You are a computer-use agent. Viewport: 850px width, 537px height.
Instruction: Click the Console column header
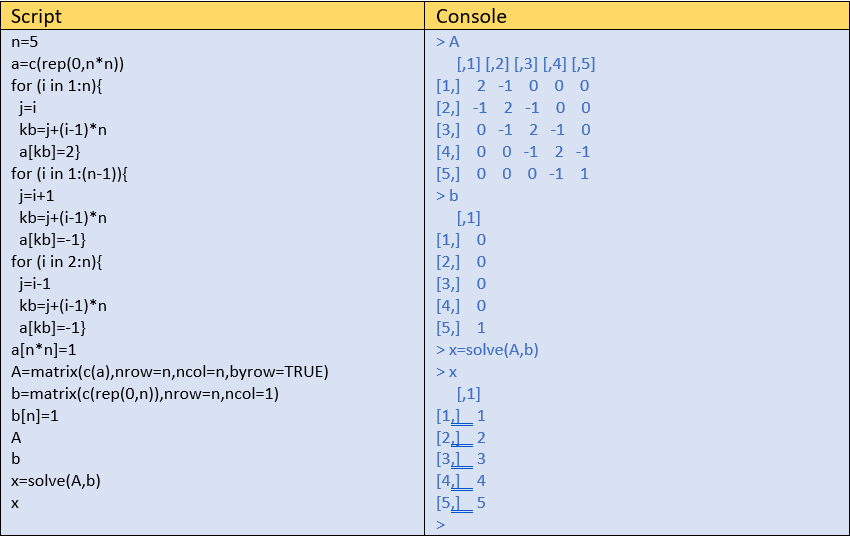pos(471,16)
